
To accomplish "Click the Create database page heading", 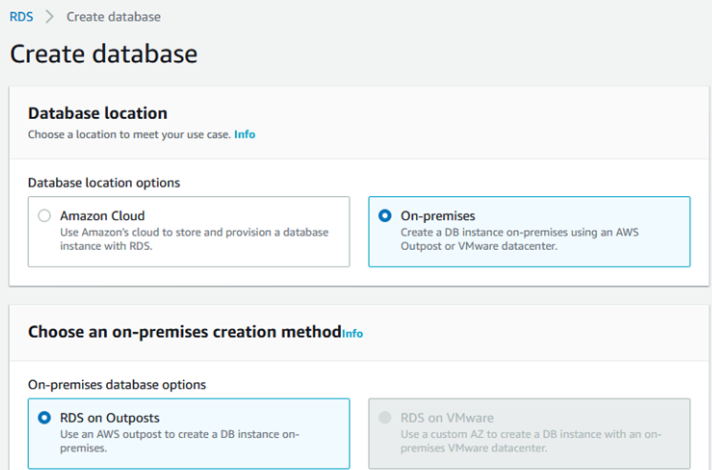I will point(104,54).
